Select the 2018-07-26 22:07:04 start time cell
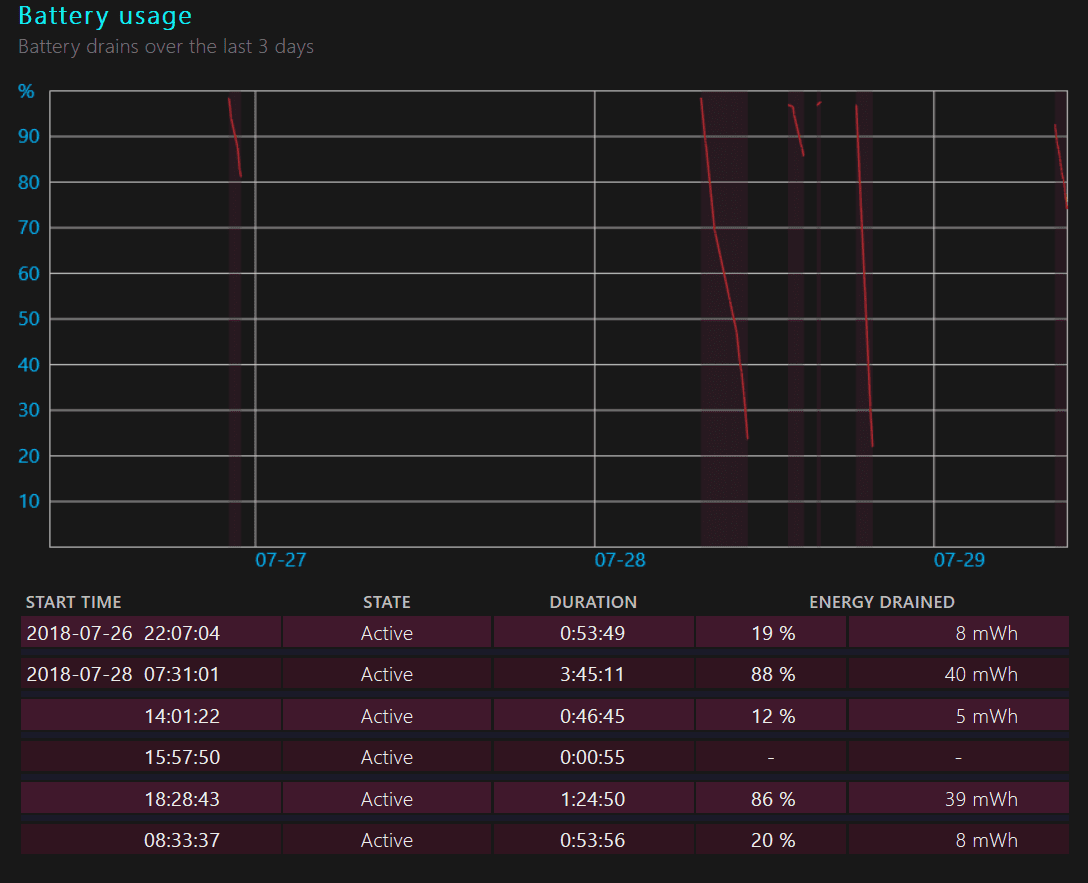The image size is (1088, 883). tap(122, 633)
